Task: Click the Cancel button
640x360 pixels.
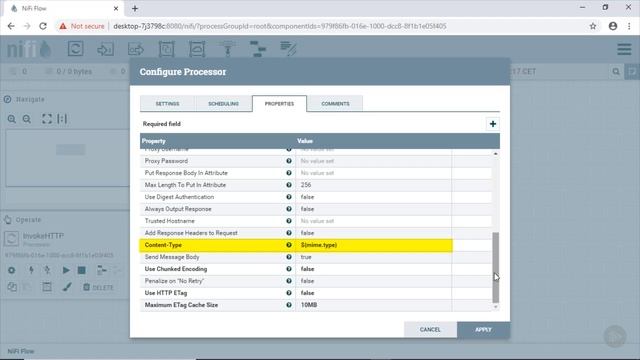Action: click(x=430, y=329)
